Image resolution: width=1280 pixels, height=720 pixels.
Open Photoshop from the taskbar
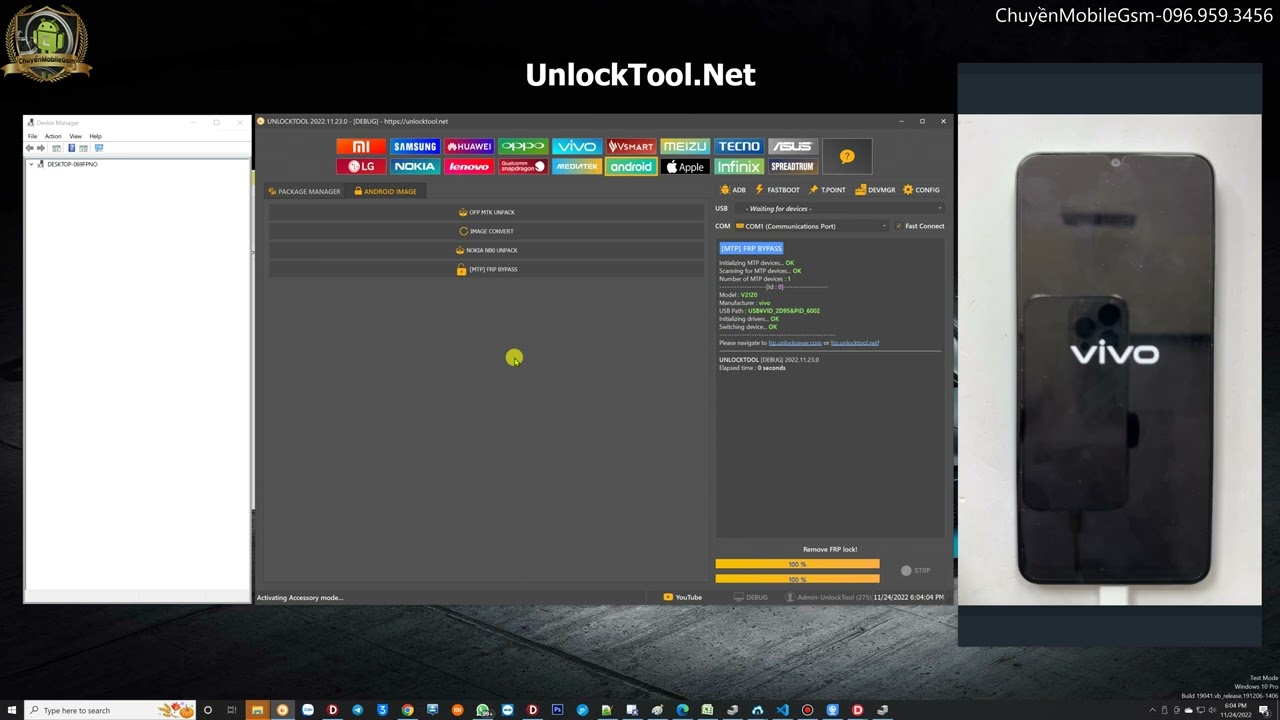(557, 710)
